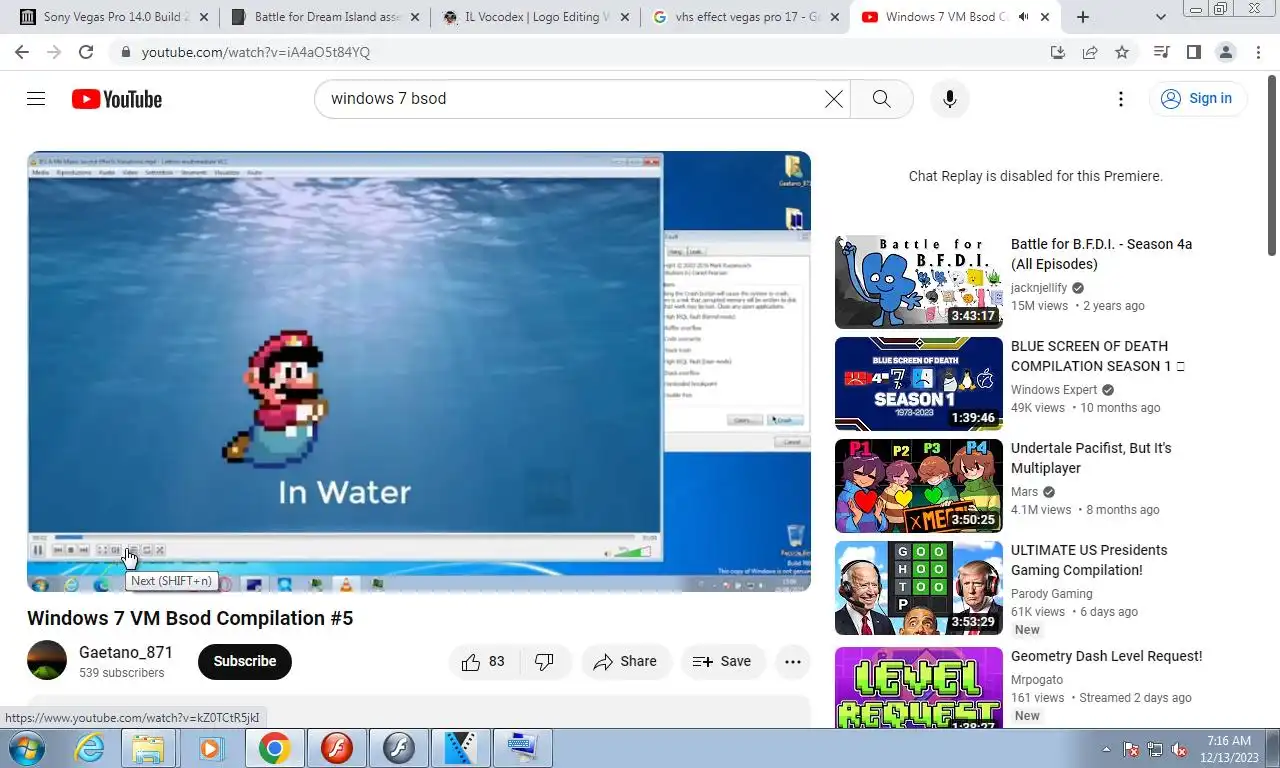The width and height of the screenshot is (1280, 768).
Task: Start voice search with the microphone
Action: pyautogui.click(x=950, y=98)
